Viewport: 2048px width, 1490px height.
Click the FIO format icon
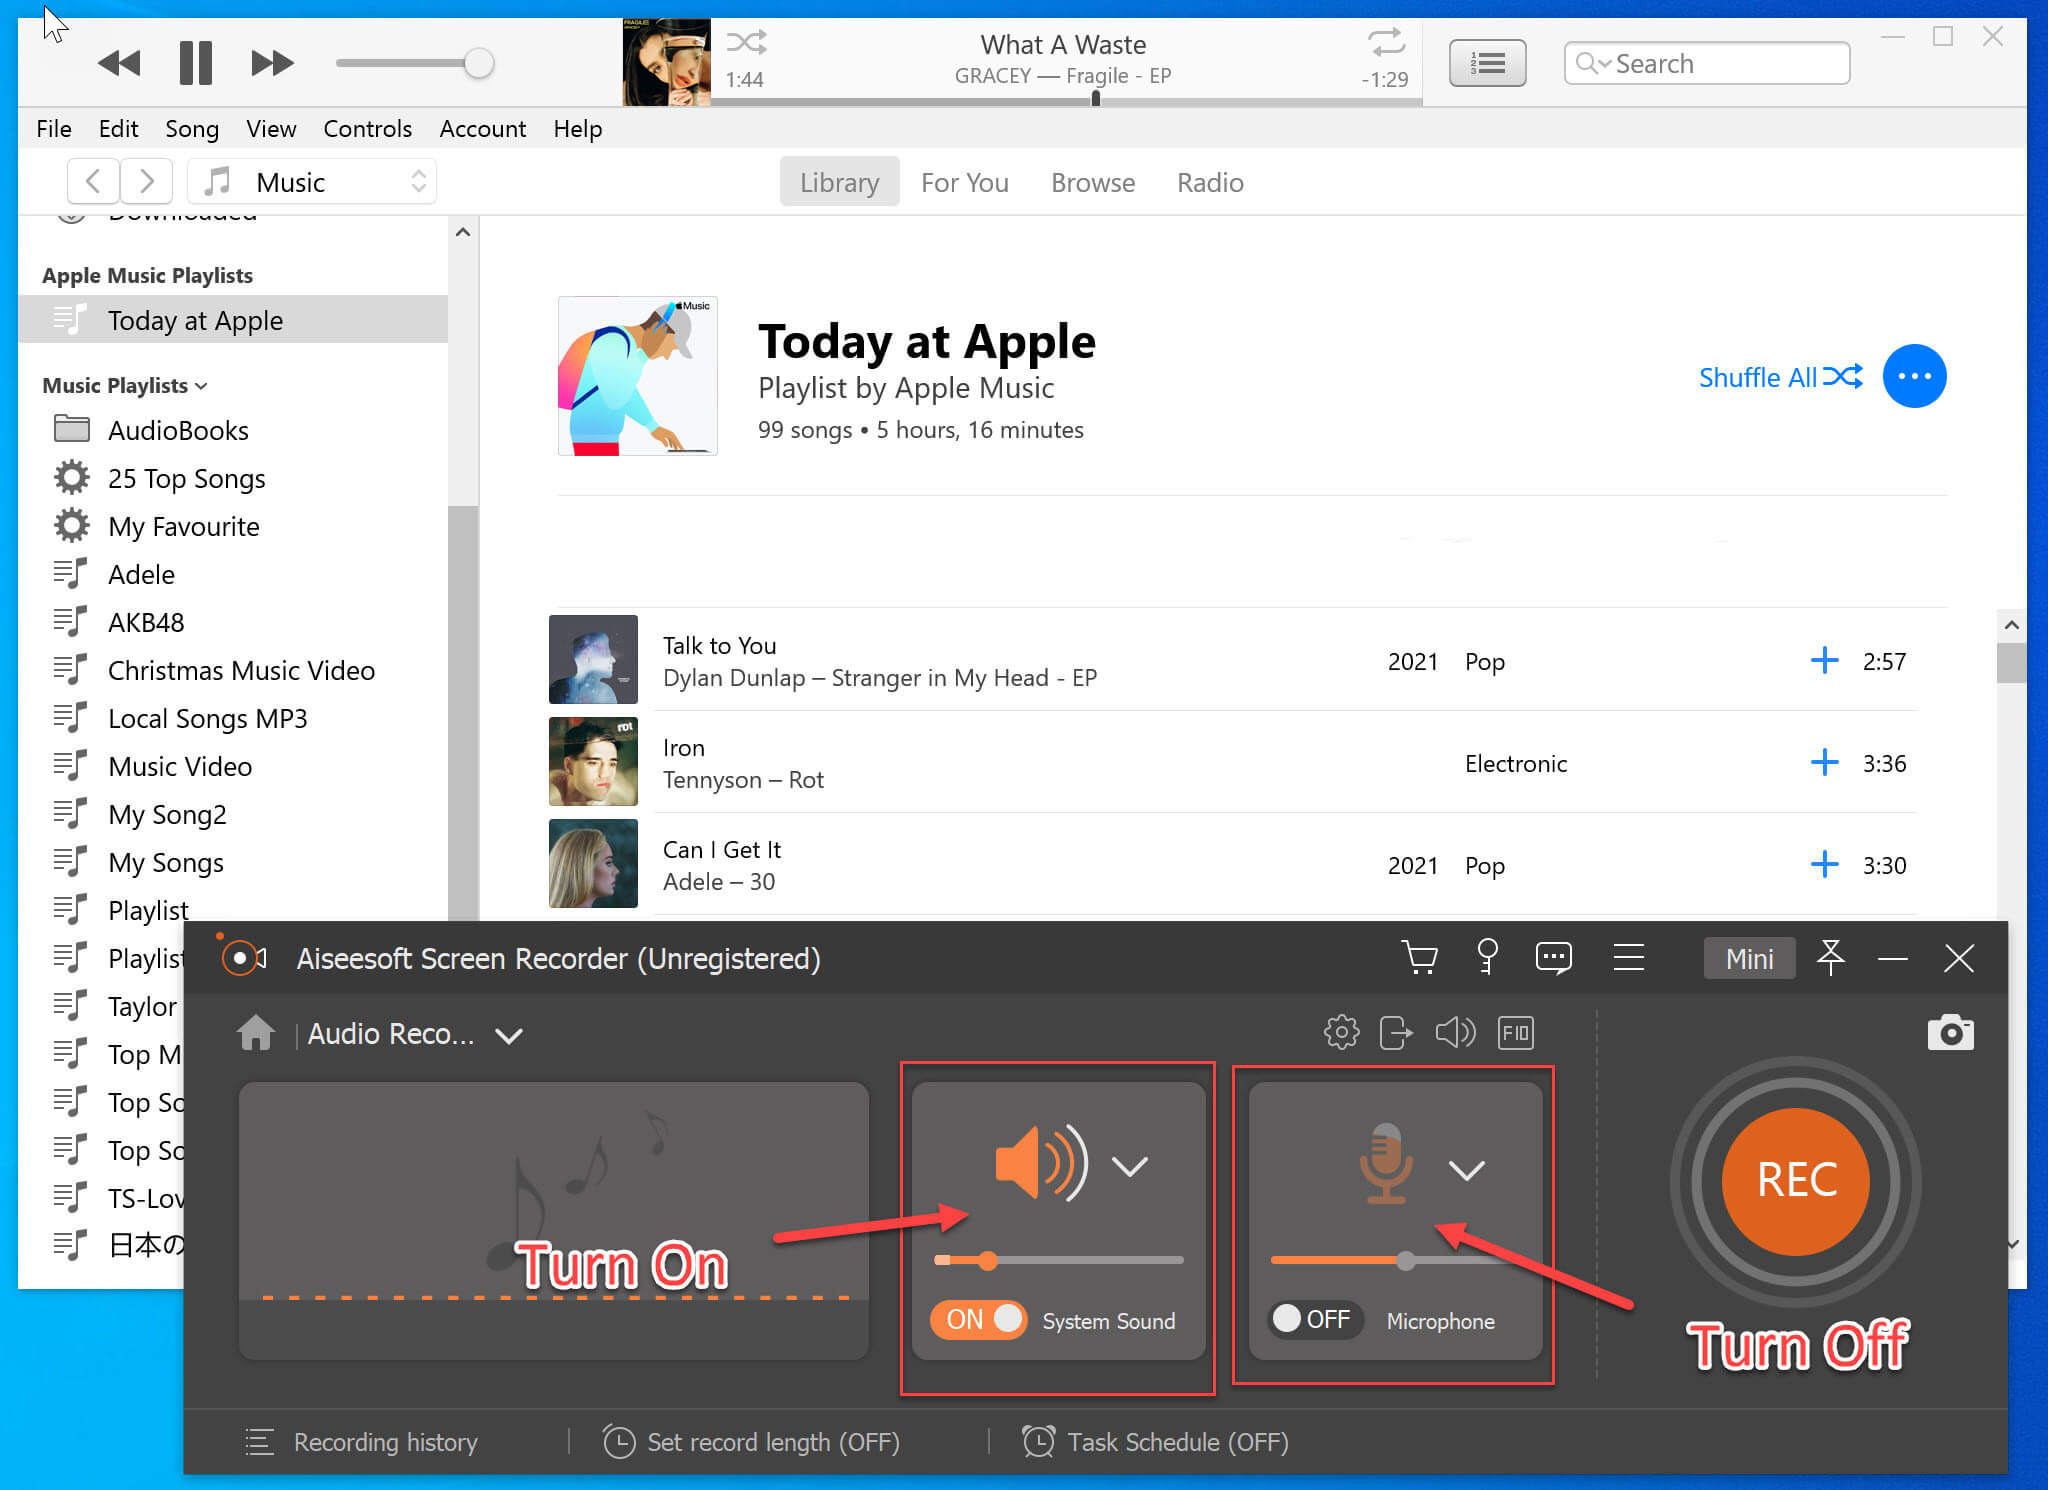(x=1515, y=1032)
